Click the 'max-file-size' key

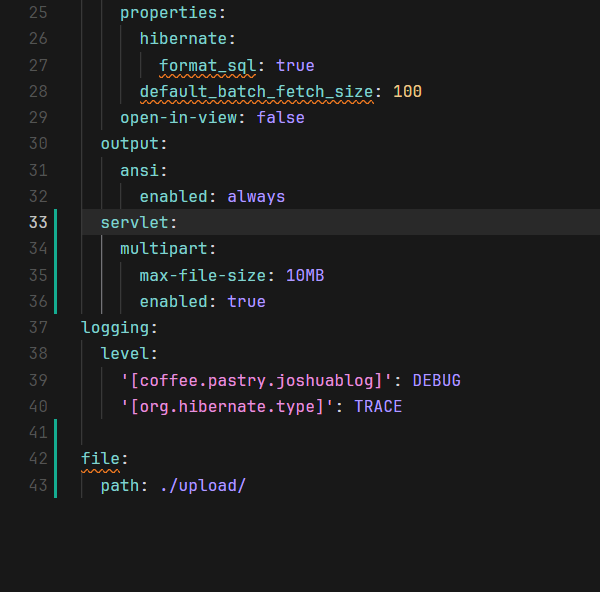click(x=202, y=276)
